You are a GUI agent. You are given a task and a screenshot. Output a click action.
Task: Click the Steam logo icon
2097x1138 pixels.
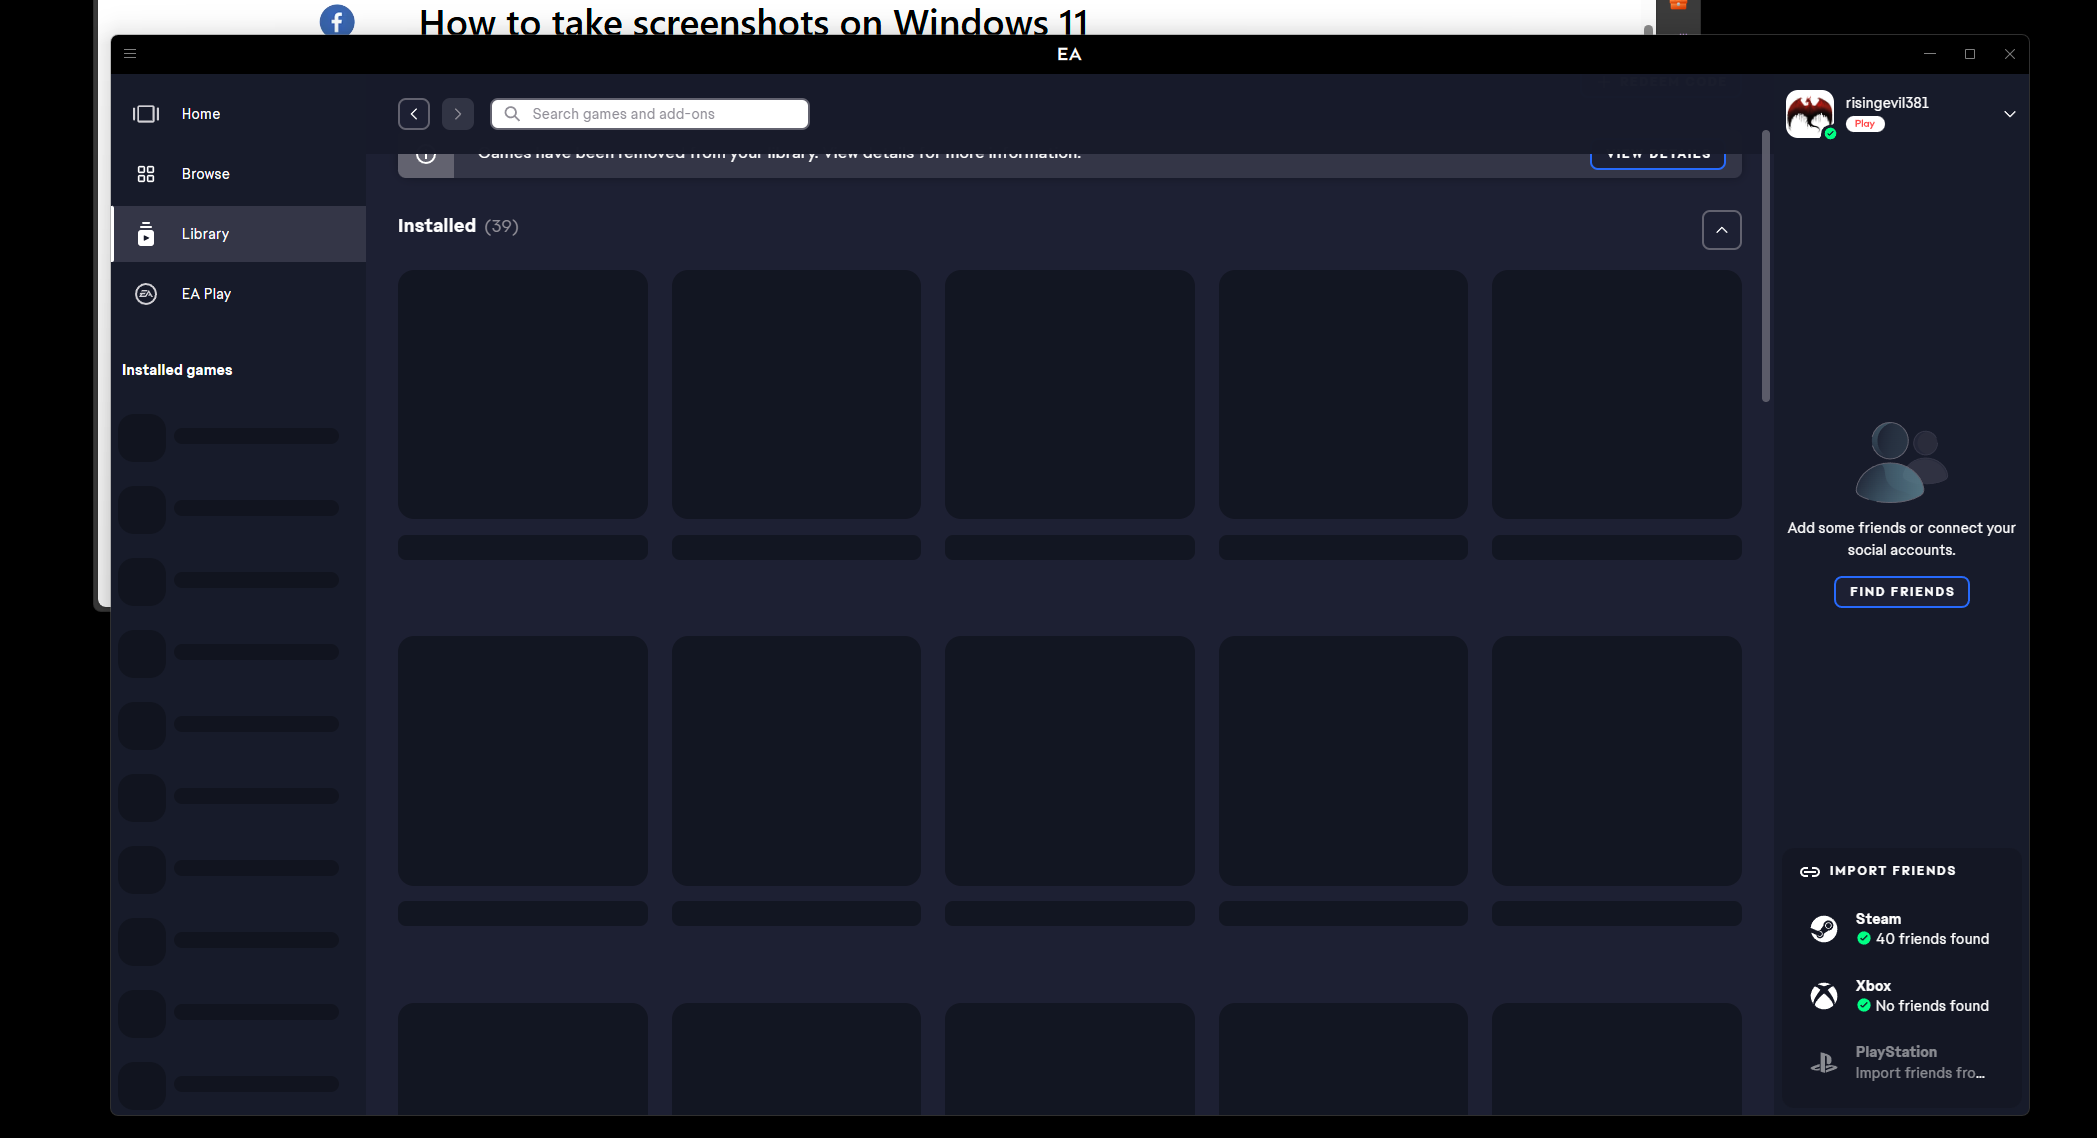click(x=1824, y=929)
